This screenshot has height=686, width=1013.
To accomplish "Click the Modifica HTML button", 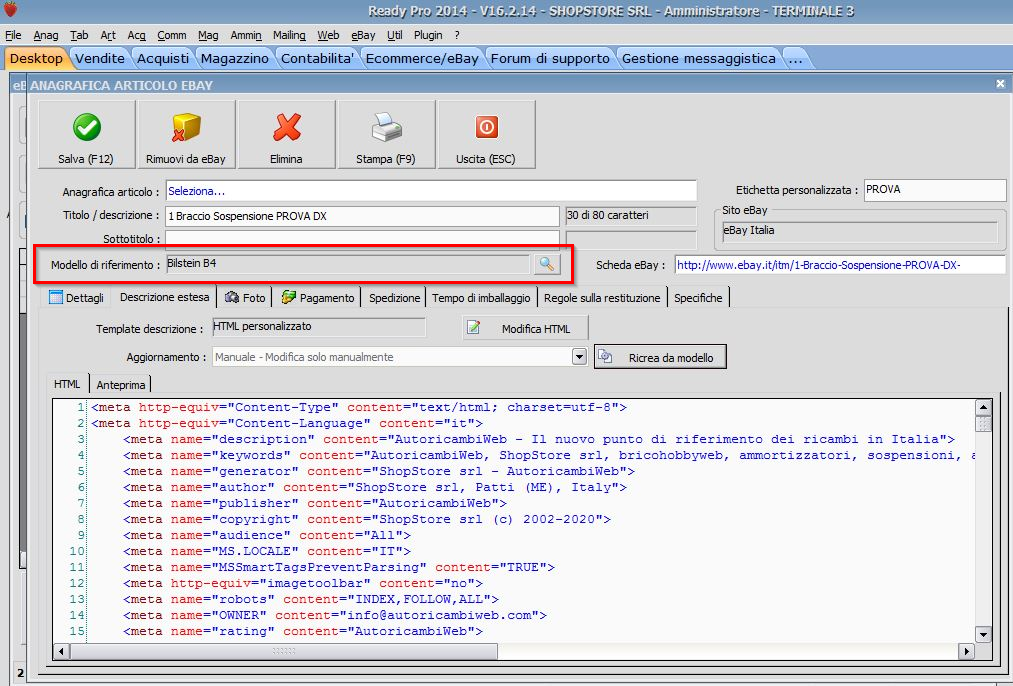I will [525, 329].
